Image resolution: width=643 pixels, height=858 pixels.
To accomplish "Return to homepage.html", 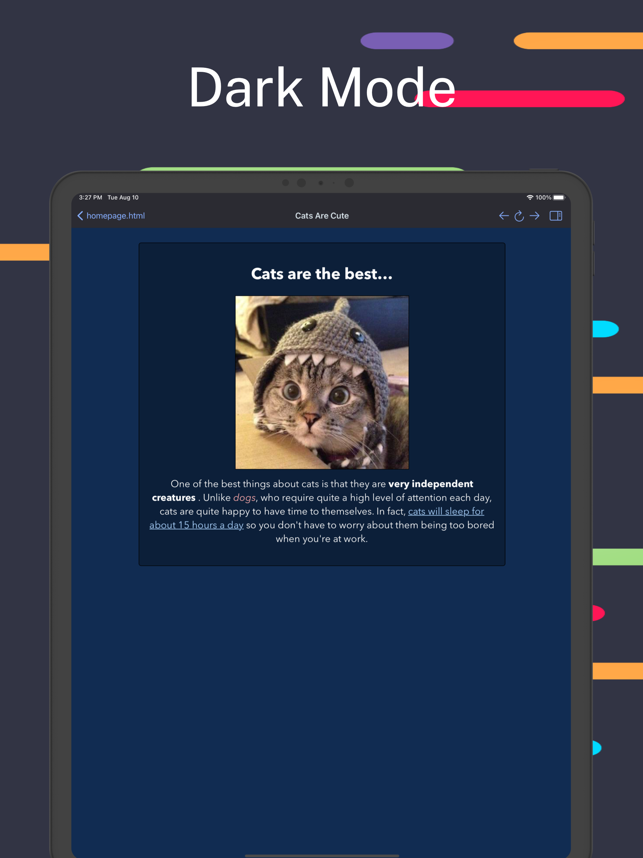I will (115, 216).
